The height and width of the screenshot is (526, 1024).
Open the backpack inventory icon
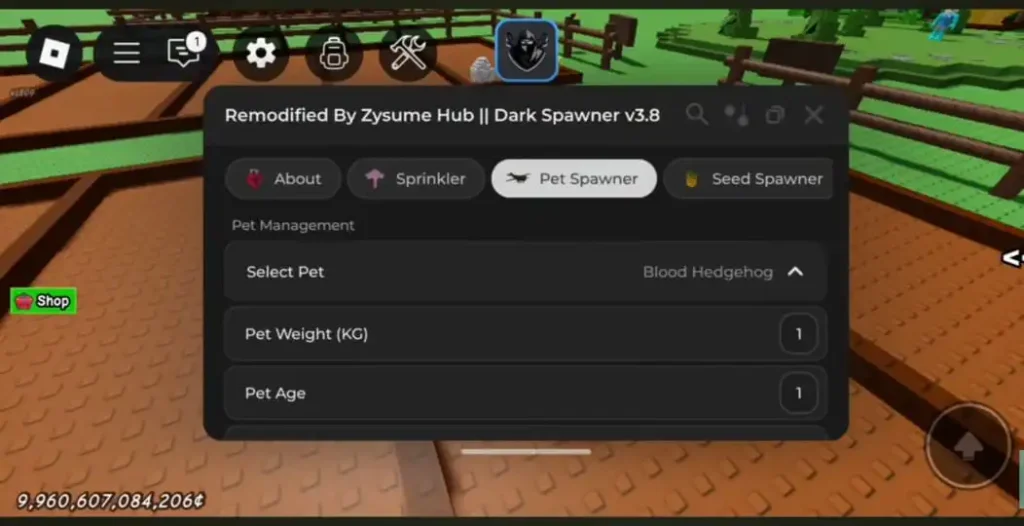point(334,53)
